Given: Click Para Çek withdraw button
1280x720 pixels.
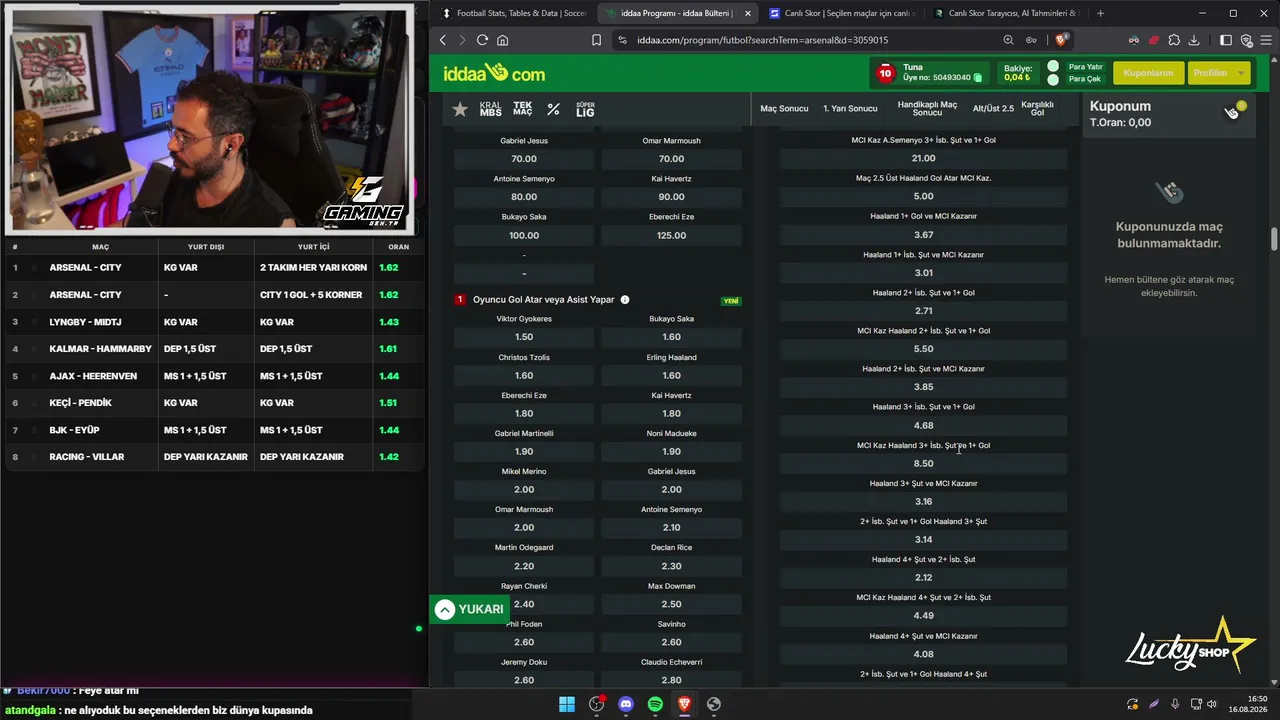Looking at the screenshot, I should 1084,79.
